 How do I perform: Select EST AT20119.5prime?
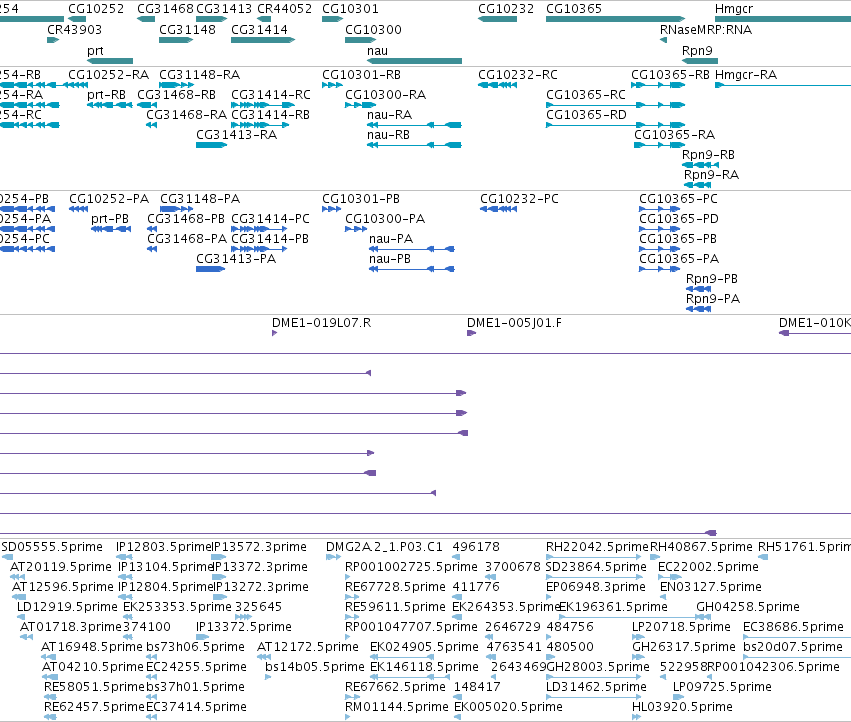coord(61,567)
